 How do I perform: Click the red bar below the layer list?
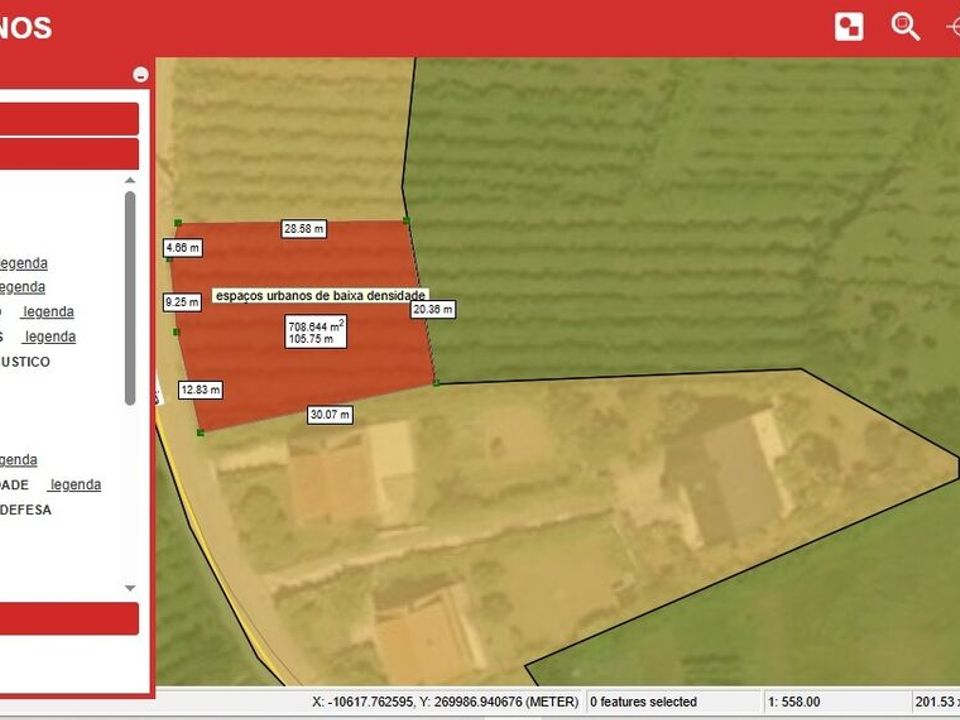pos(69,618)
